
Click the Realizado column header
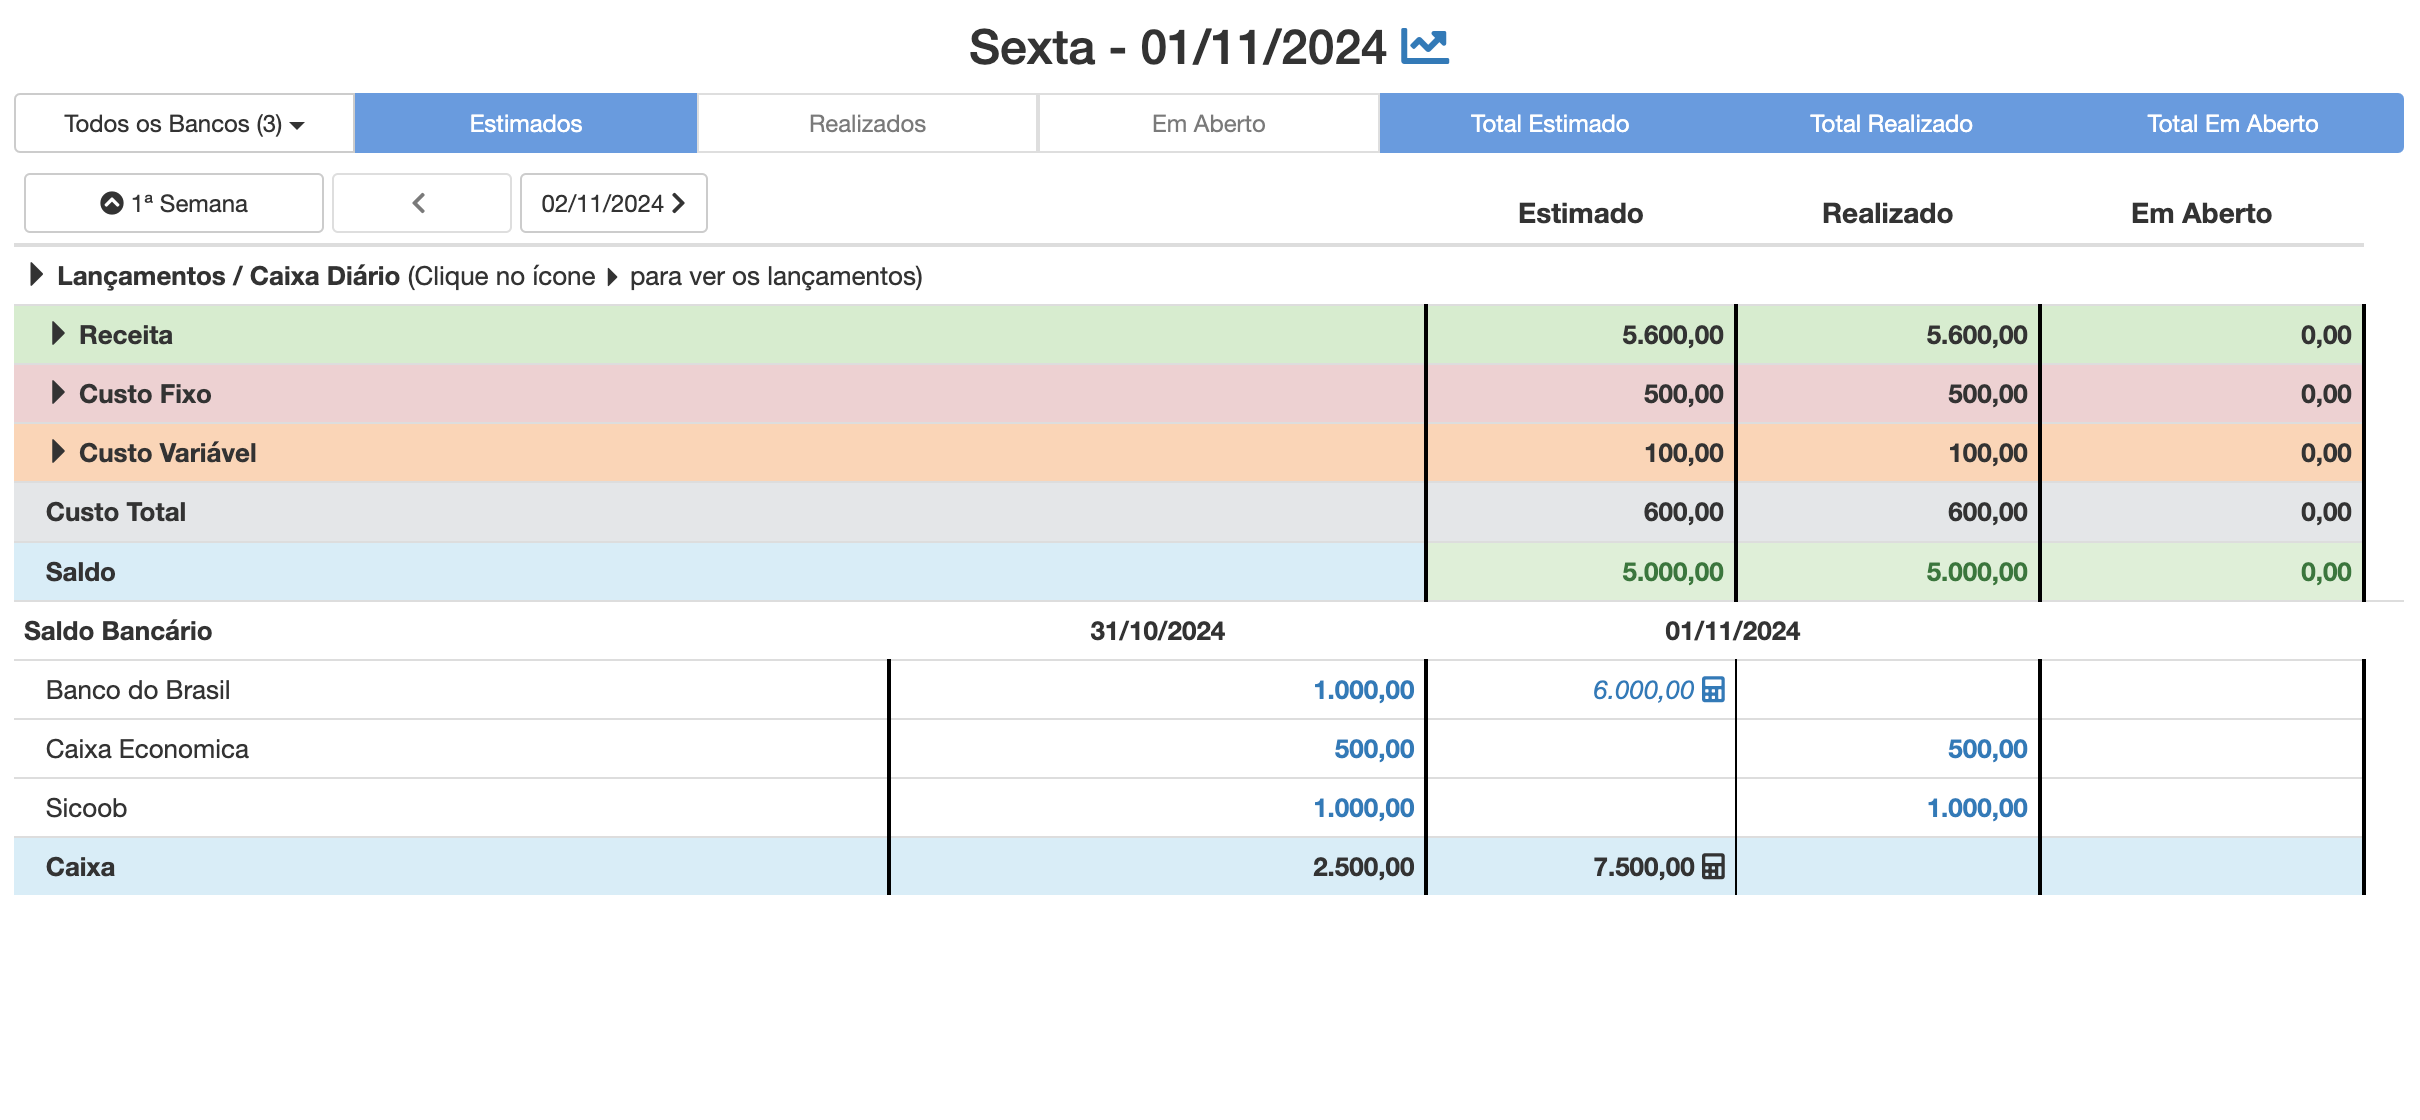click(1887, 213)
